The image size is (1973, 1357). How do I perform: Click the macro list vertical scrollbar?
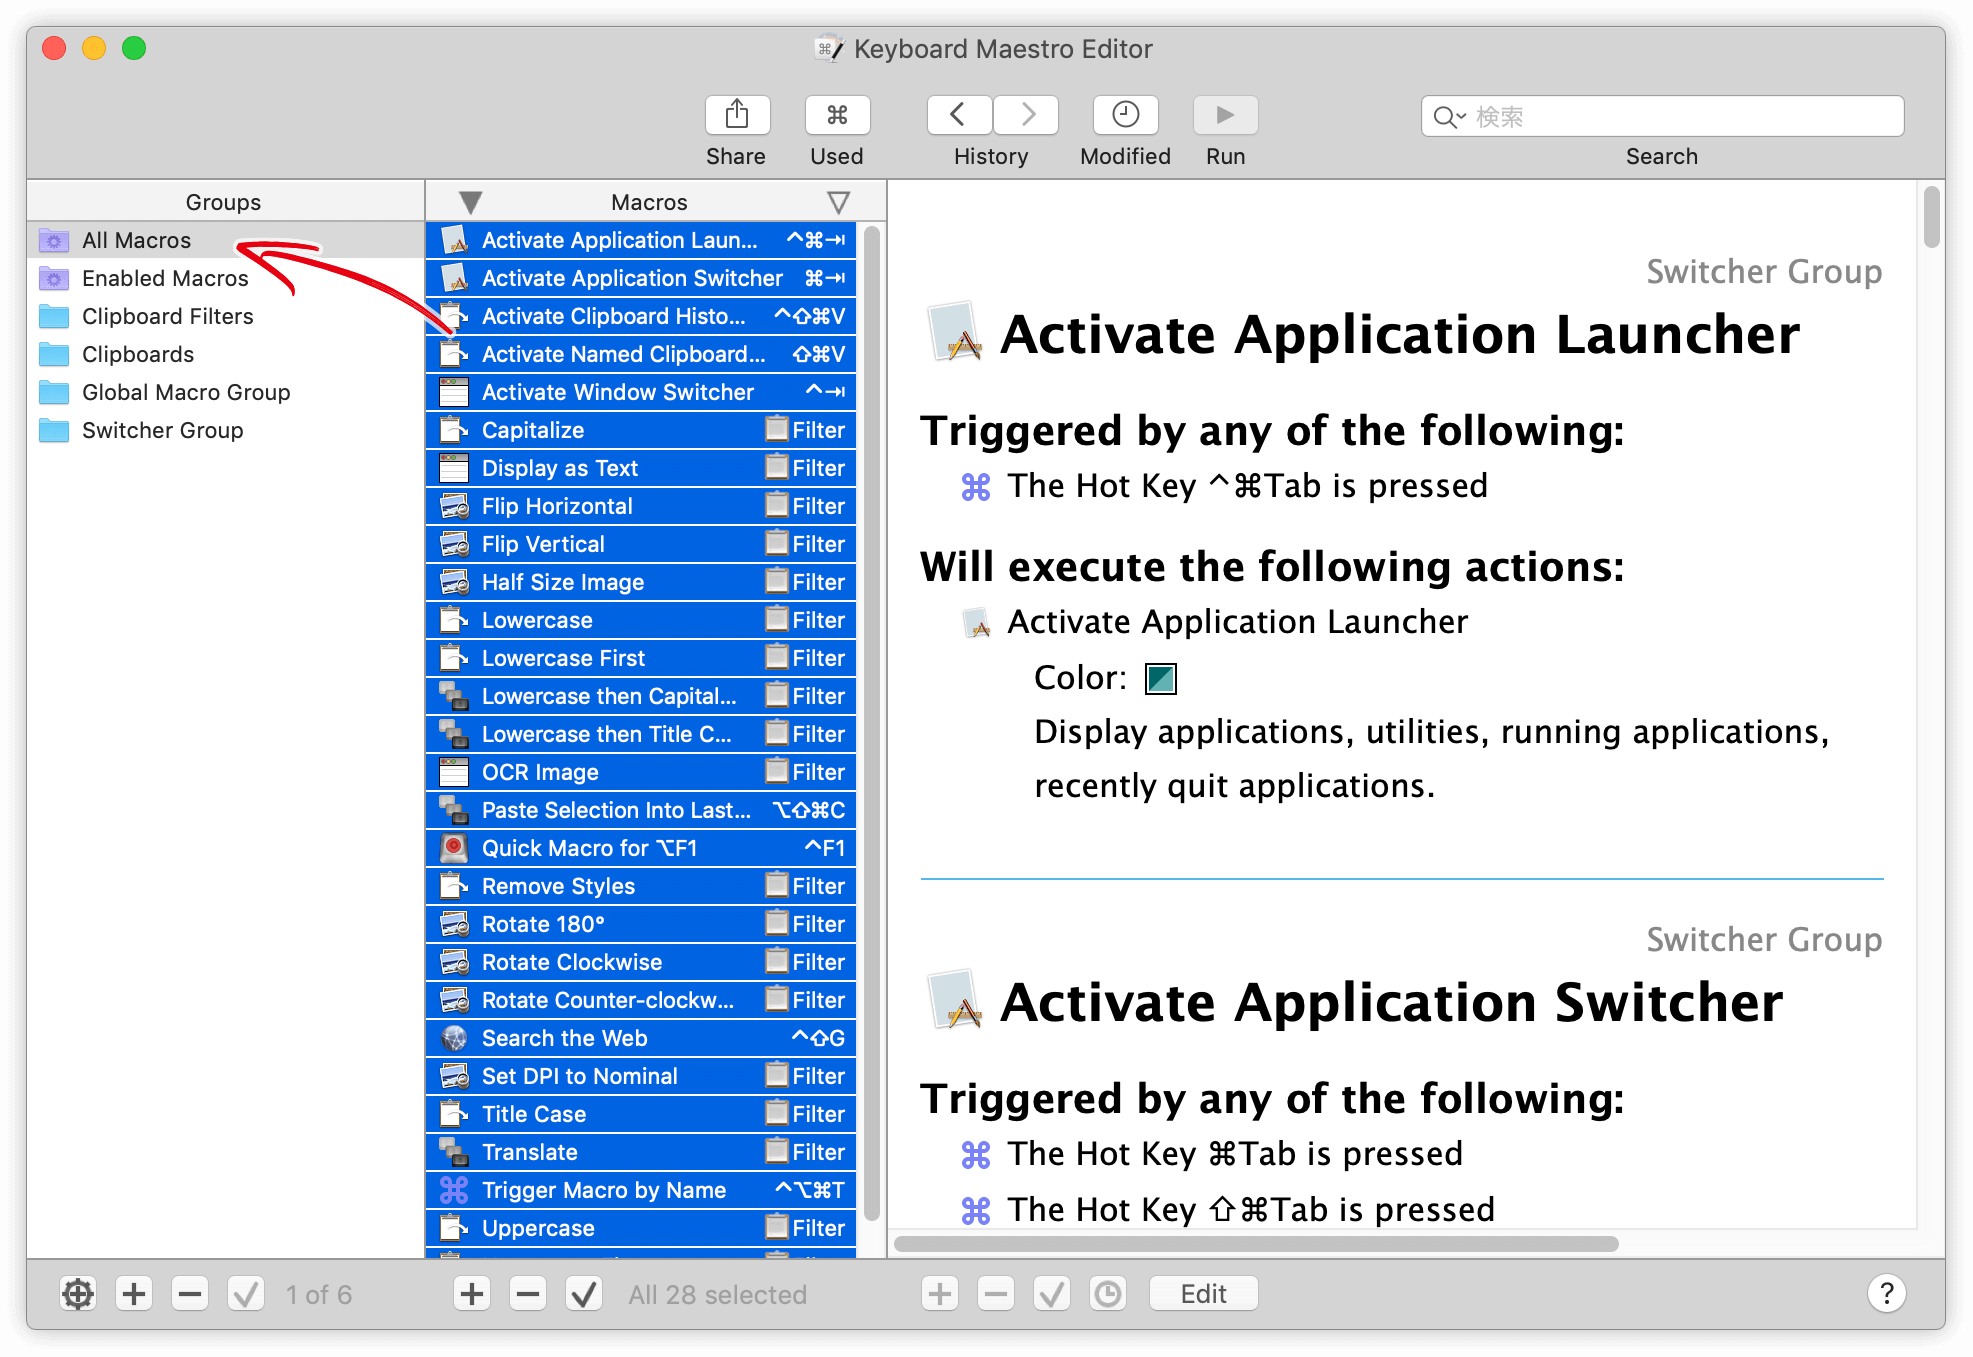(871, 722)
